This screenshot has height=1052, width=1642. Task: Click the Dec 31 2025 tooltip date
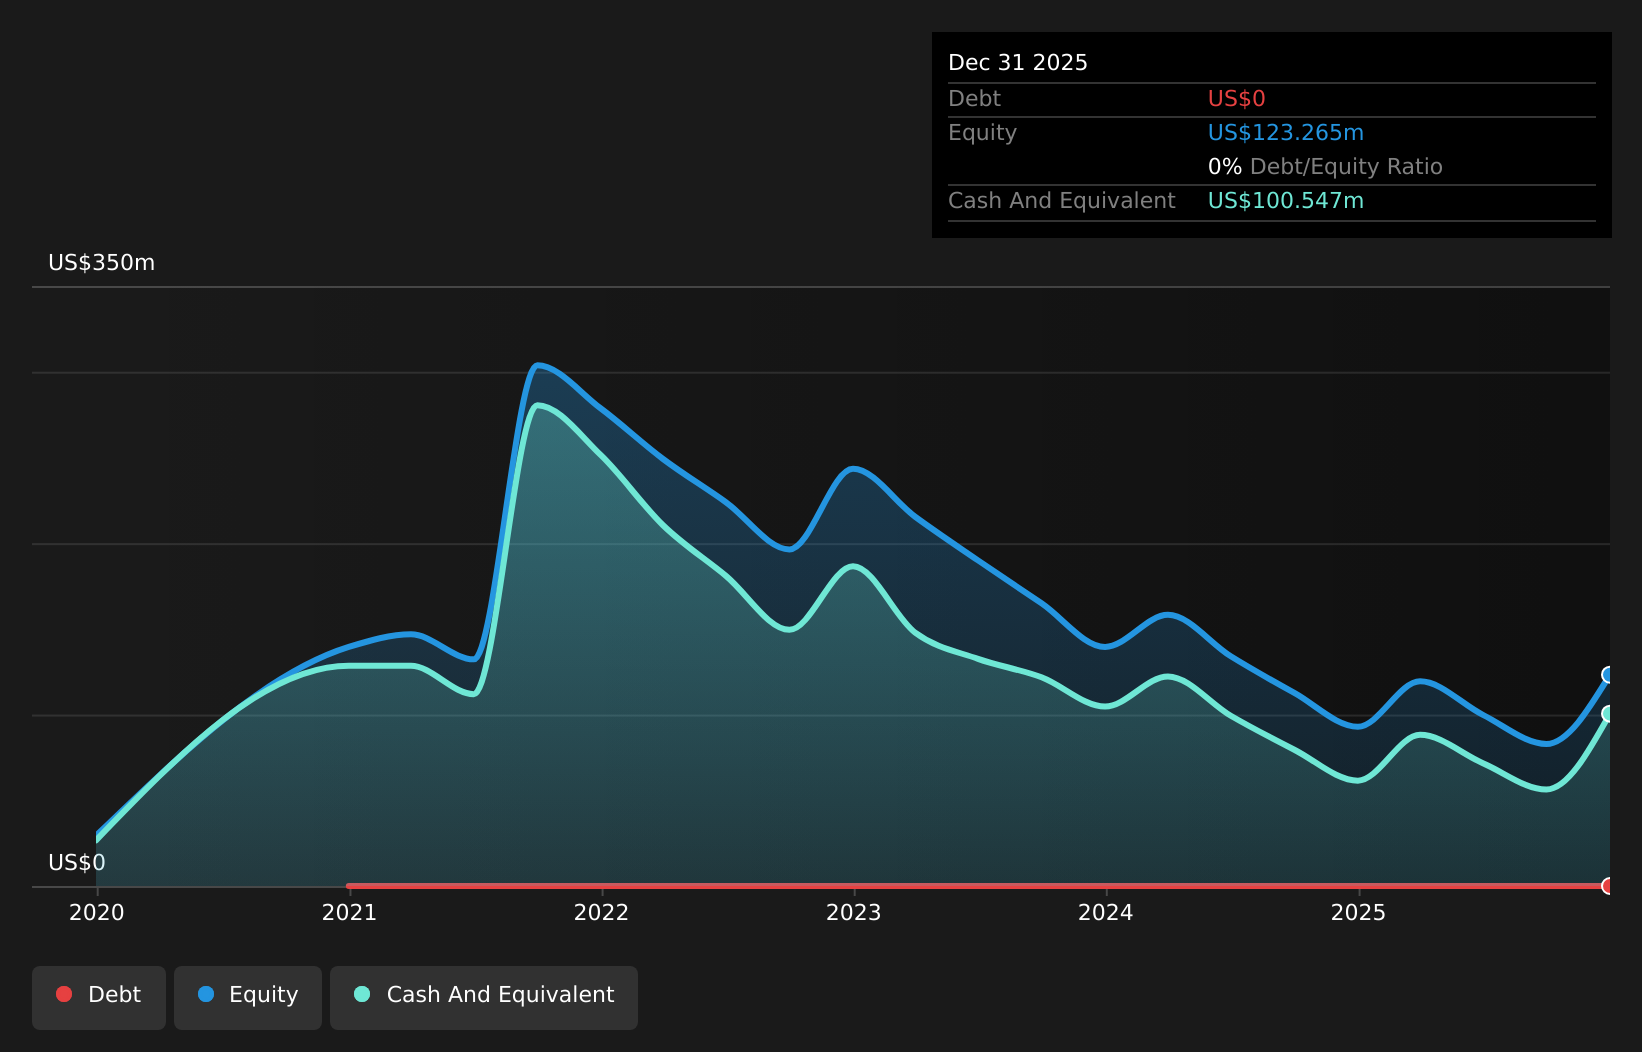coord(1018,63)
